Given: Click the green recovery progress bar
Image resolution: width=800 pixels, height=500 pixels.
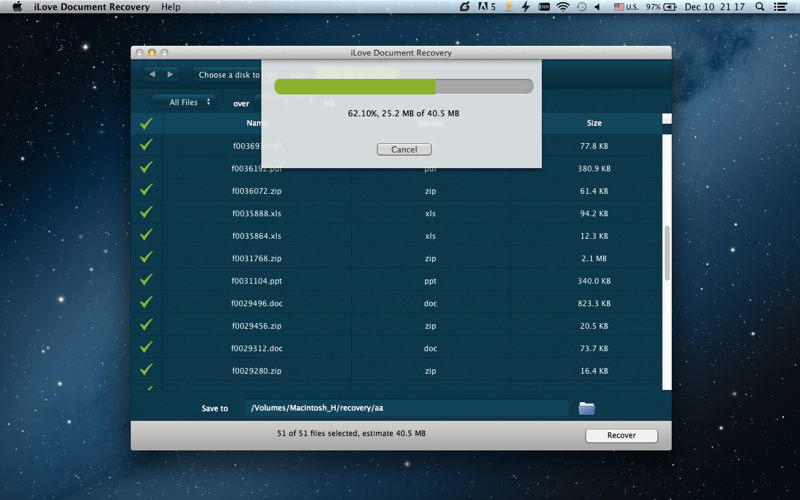Looking at the screenshot, I should click(x=404, y=86).
